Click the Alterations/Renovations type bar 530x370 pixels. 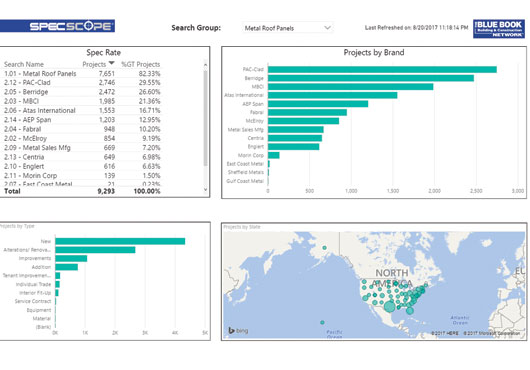95,250
